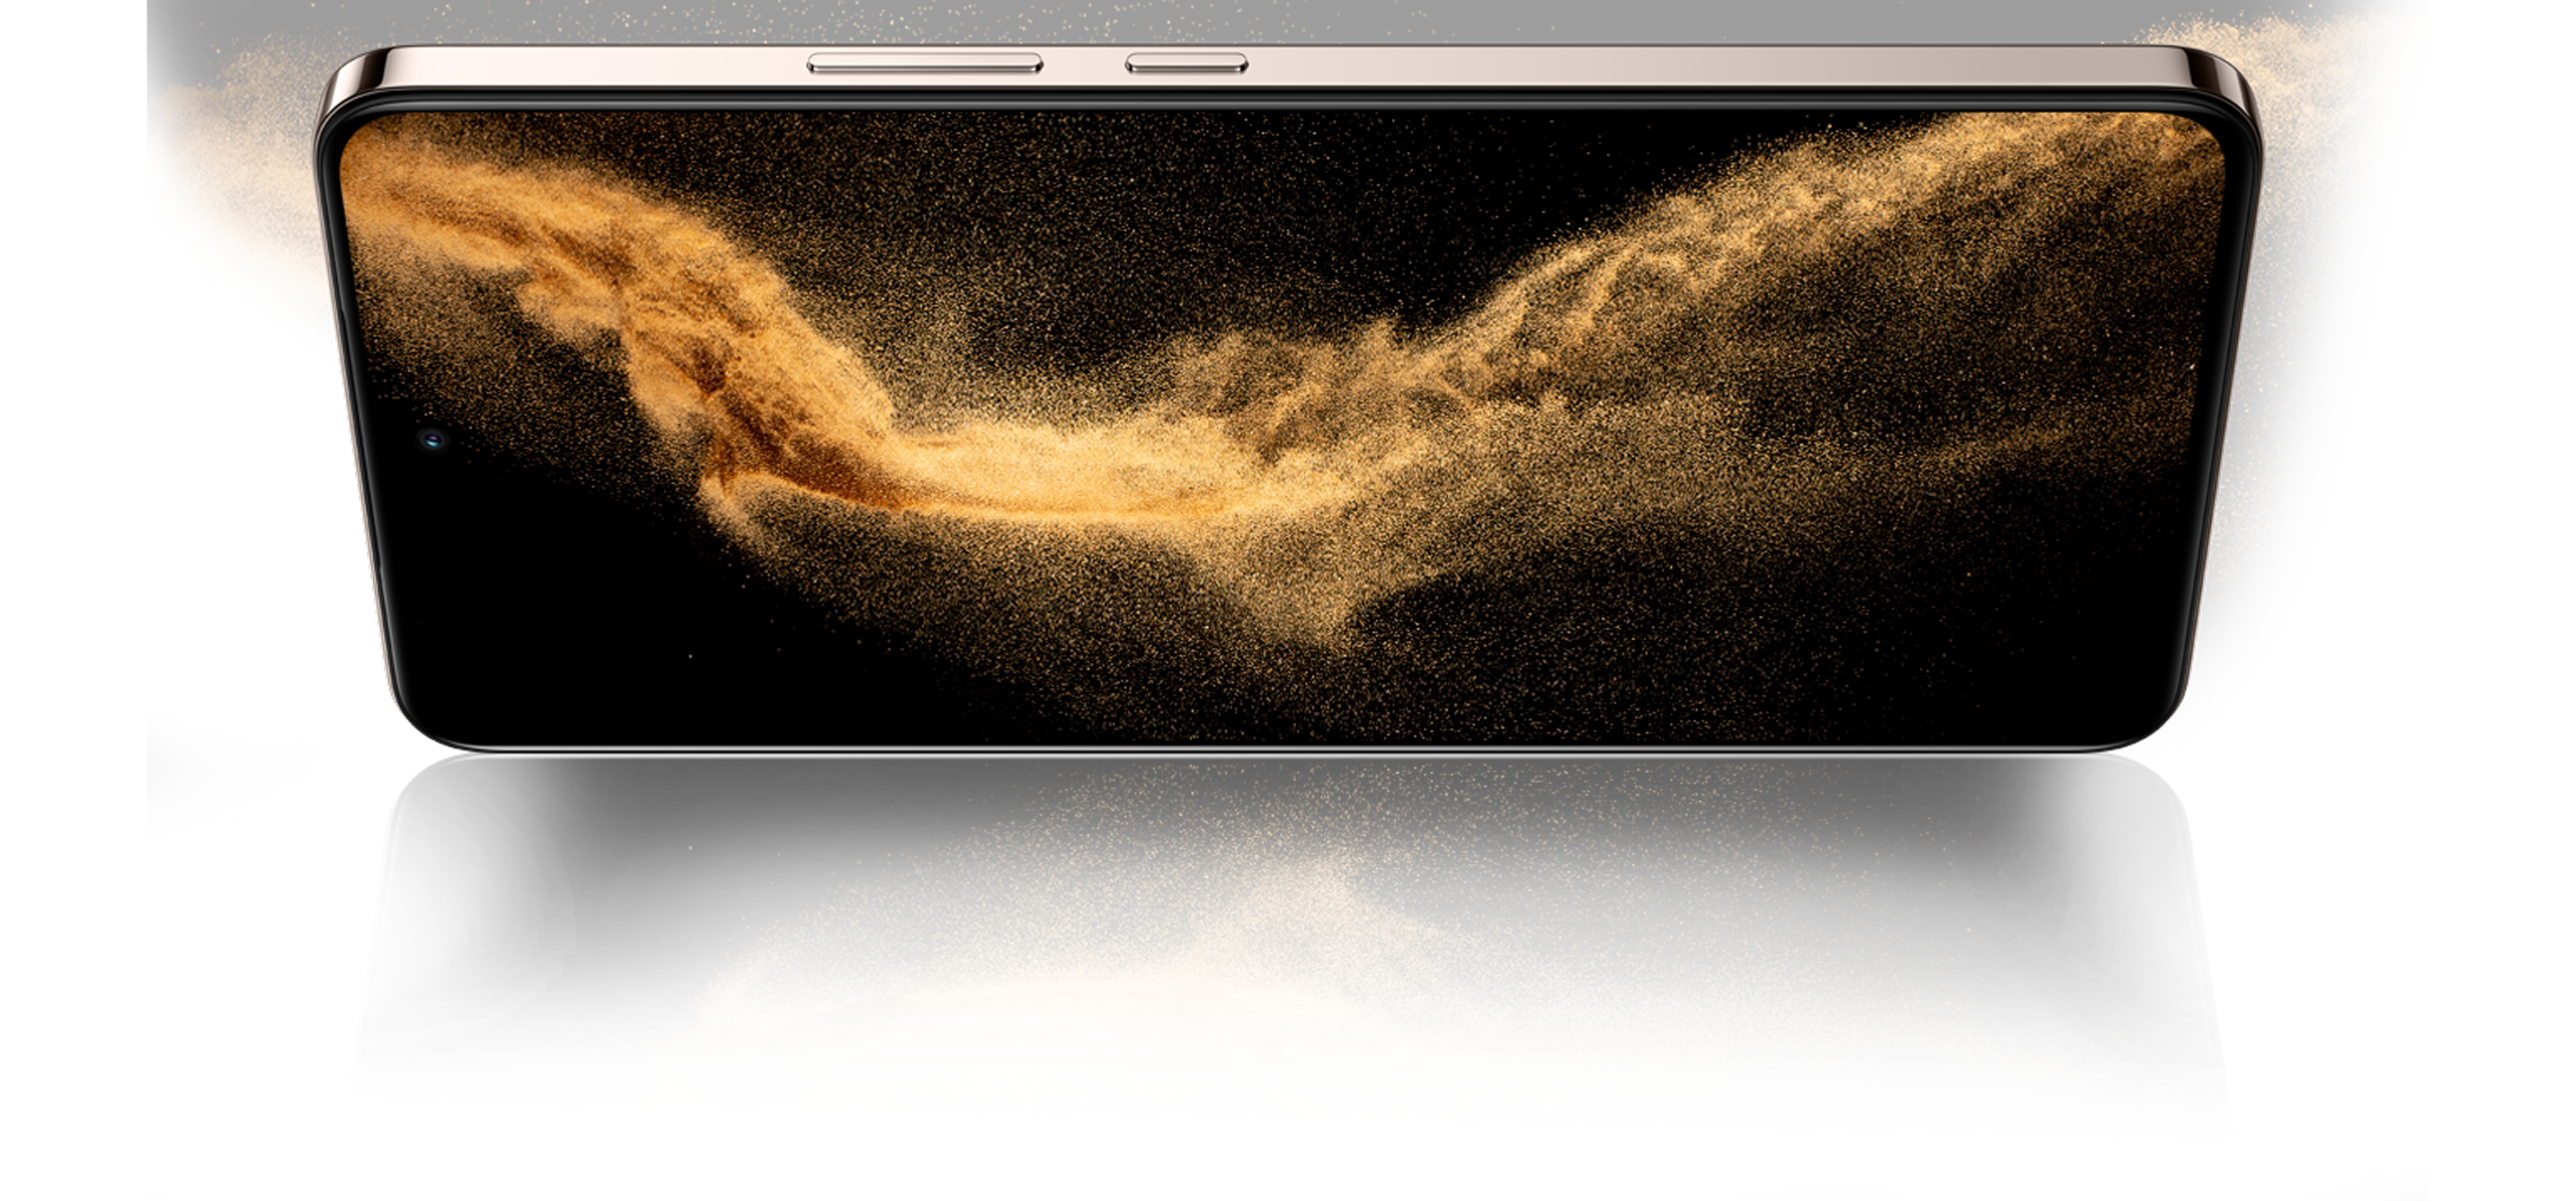Click the phone's bottom edge glossy line
This screenshot has width=2576, height=1201.
click(1290, 748)
